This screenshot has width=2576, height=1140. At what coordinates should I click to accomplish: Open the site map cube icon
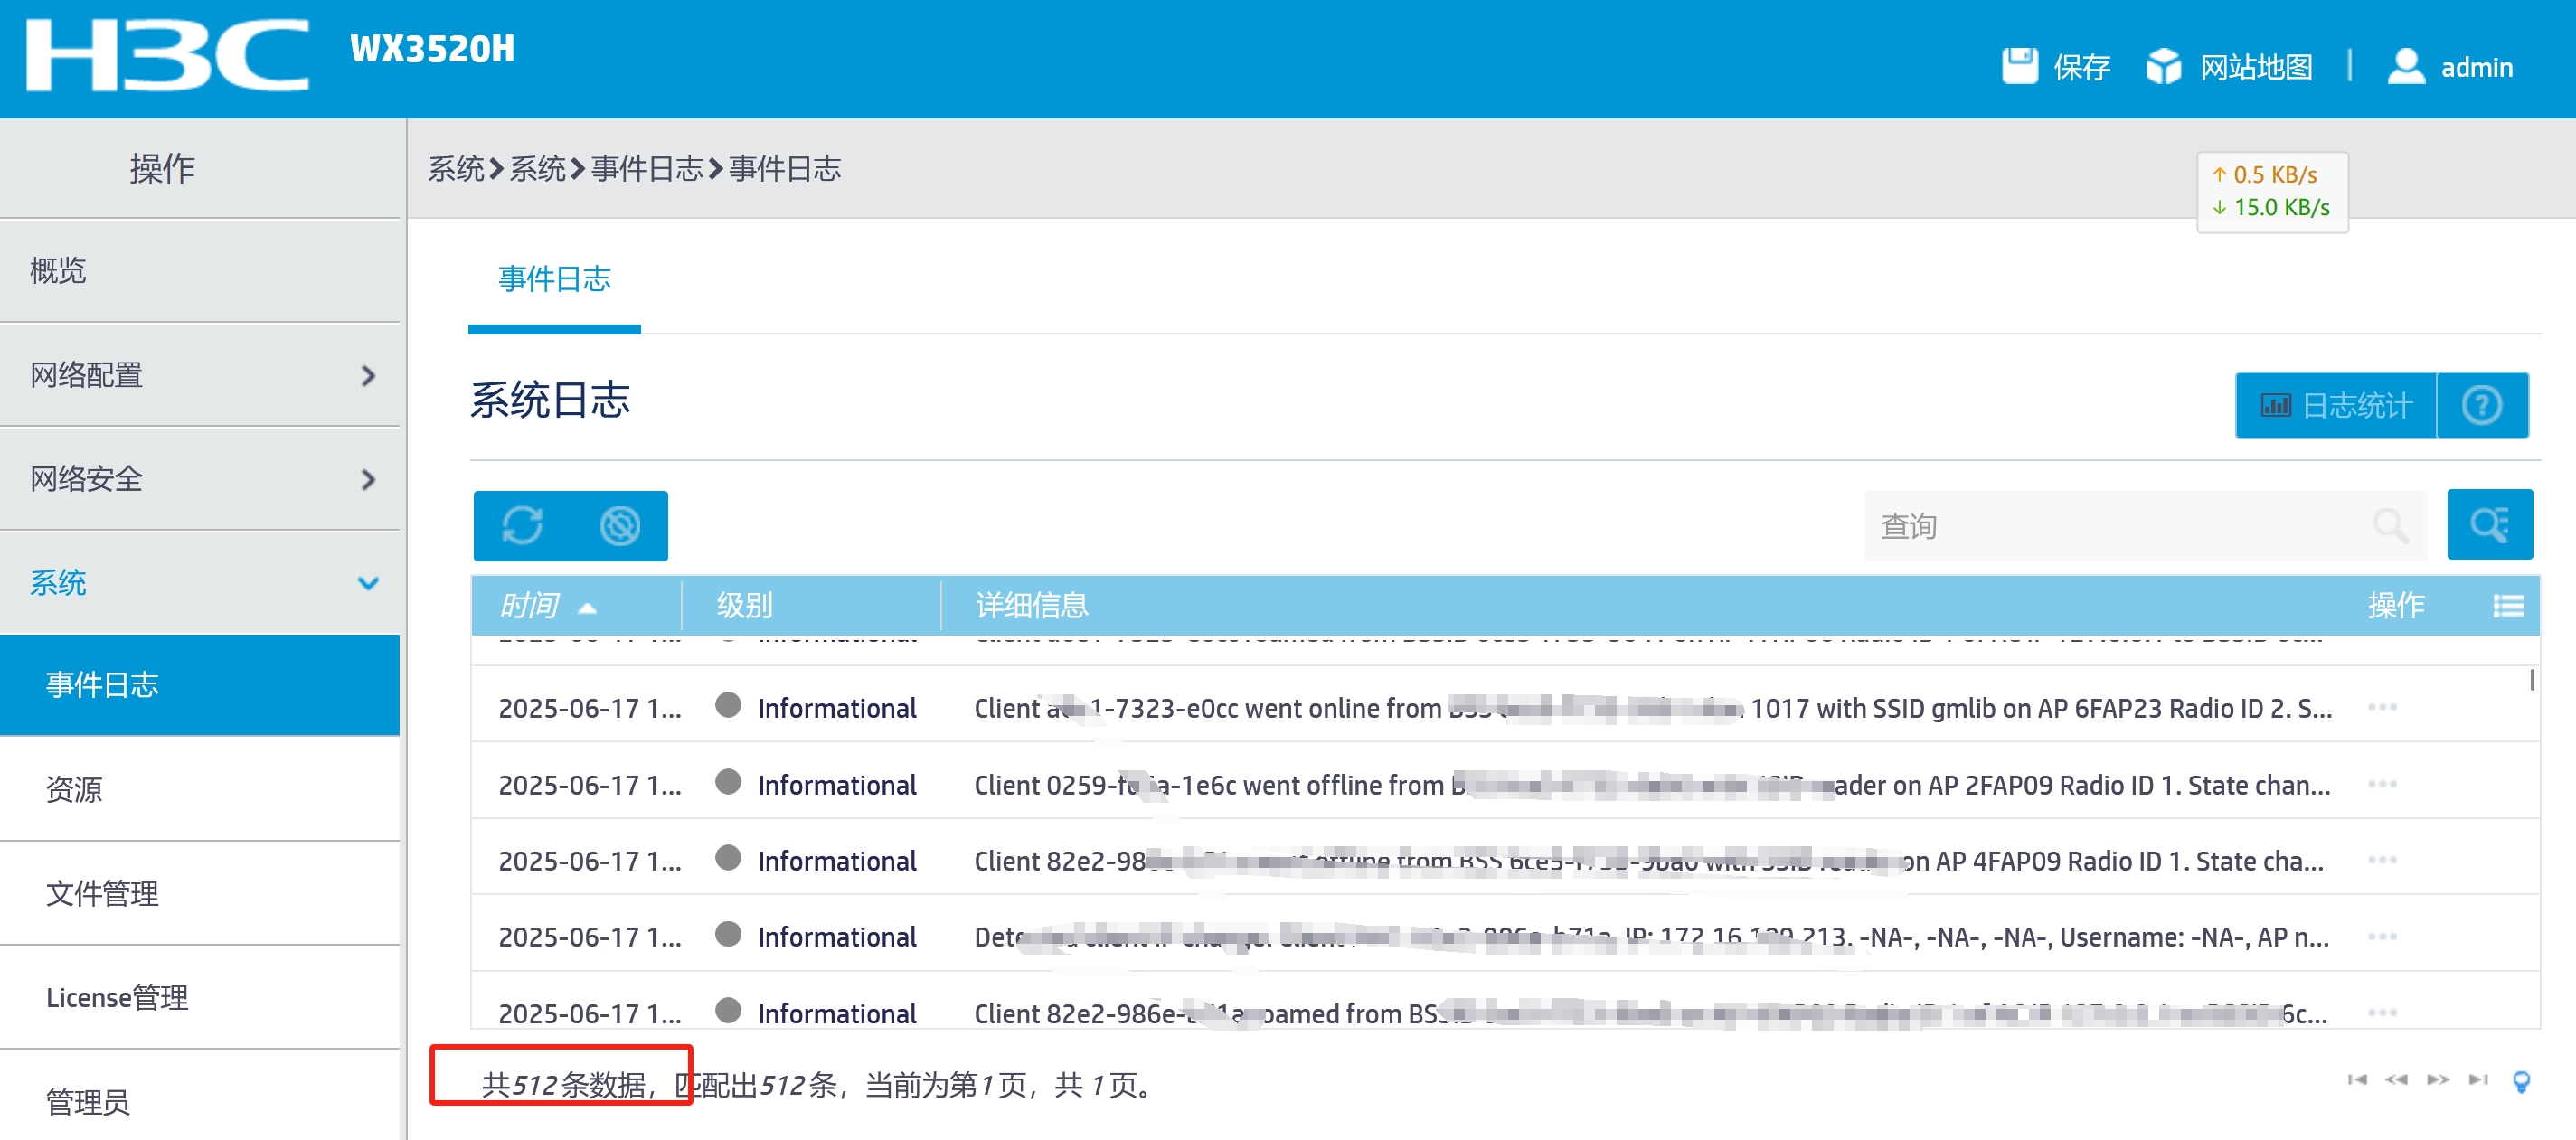tap(2163, 66)
